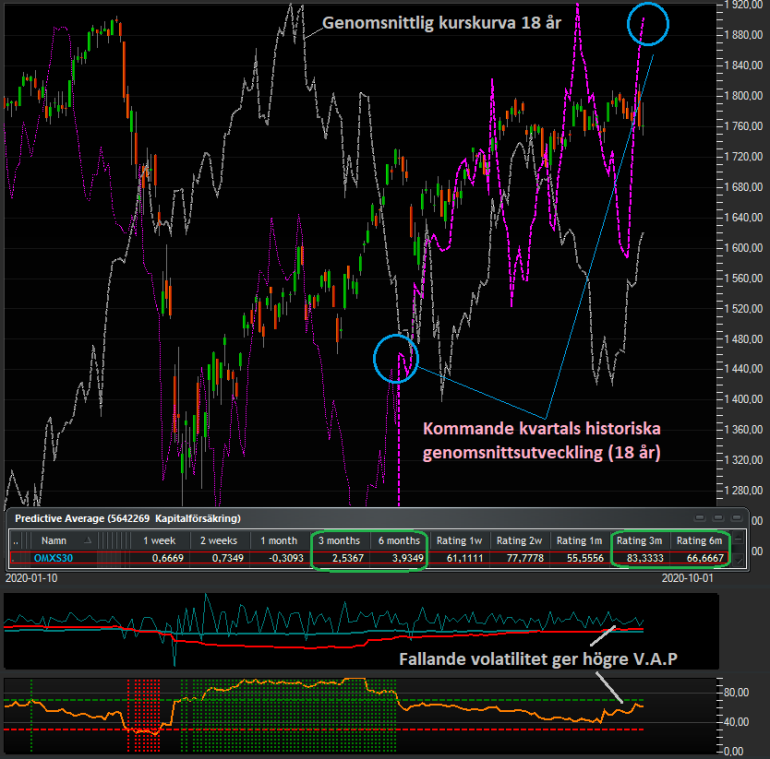Select the OMXS30 row name
Screen dimensions: 770x759
(x=52, y=559)
